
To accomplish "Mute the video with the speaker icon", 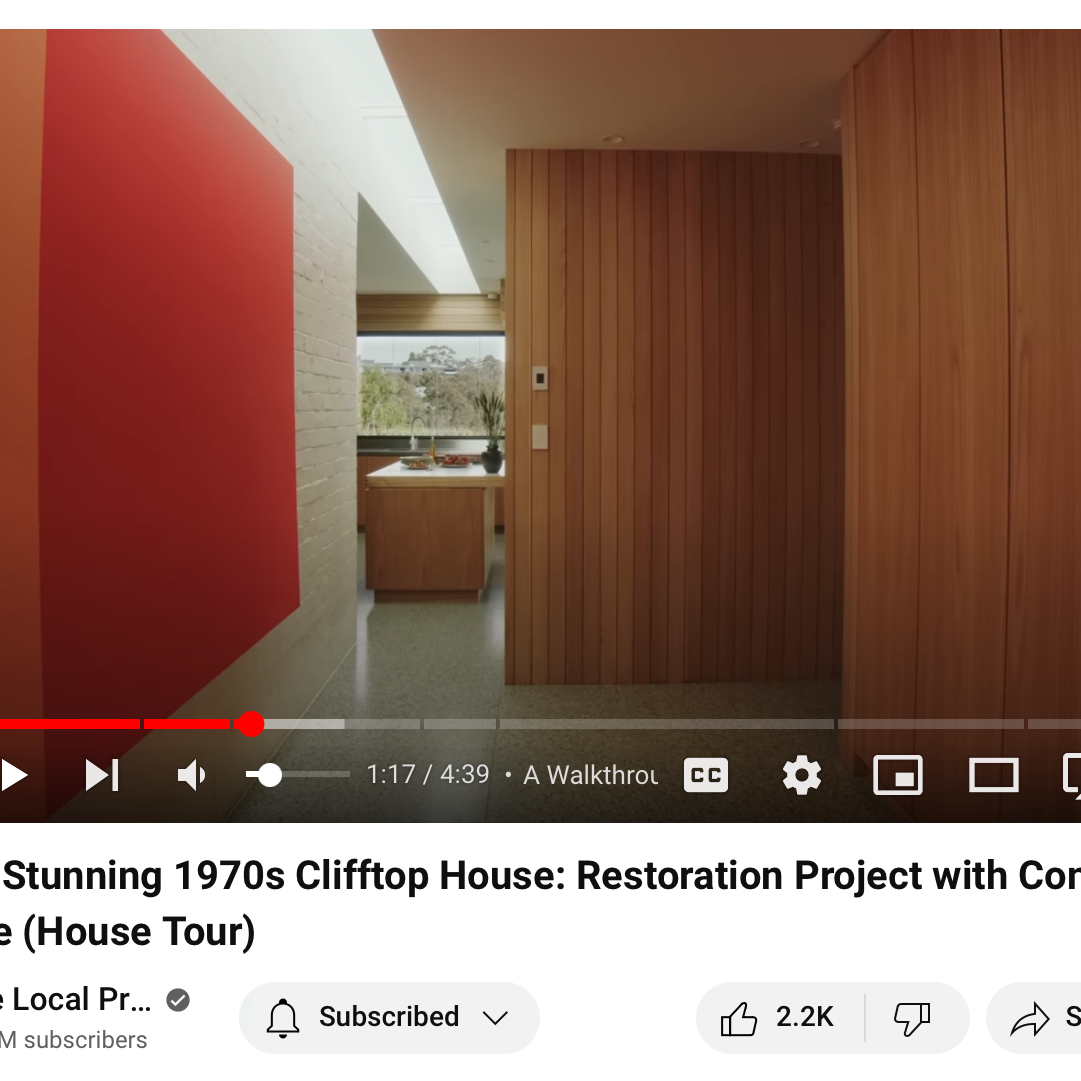I will click(191, 776).
